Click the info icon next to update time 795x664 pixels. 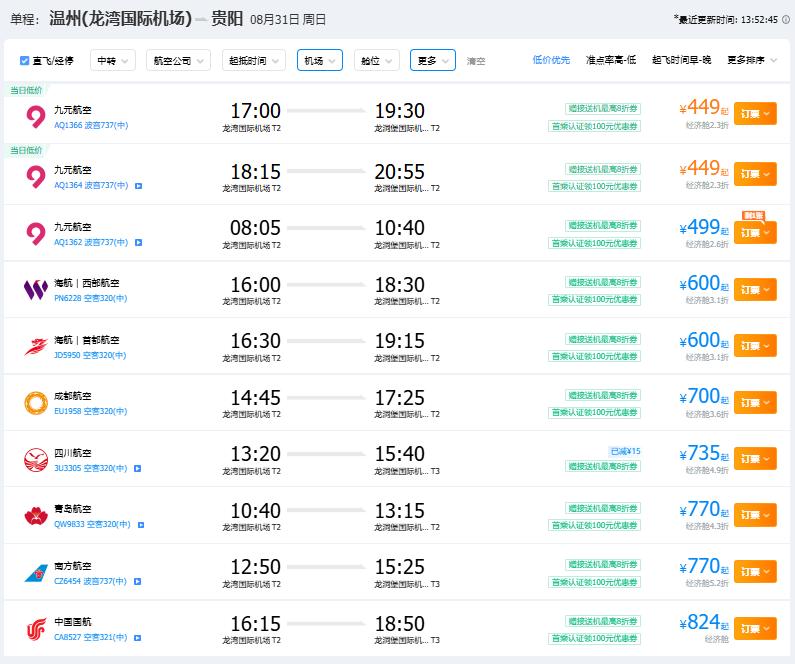pos(785,20)
